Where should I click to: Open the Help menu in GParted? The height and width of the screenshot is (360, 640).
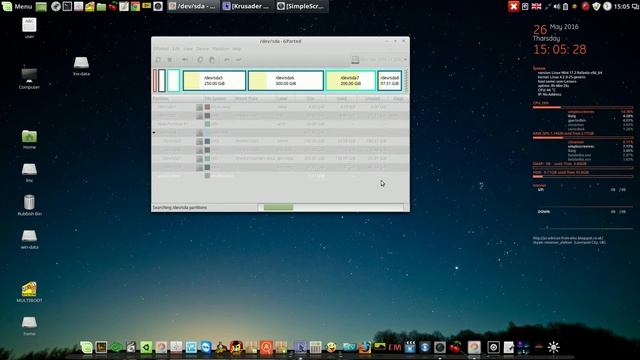click(237, 49)
